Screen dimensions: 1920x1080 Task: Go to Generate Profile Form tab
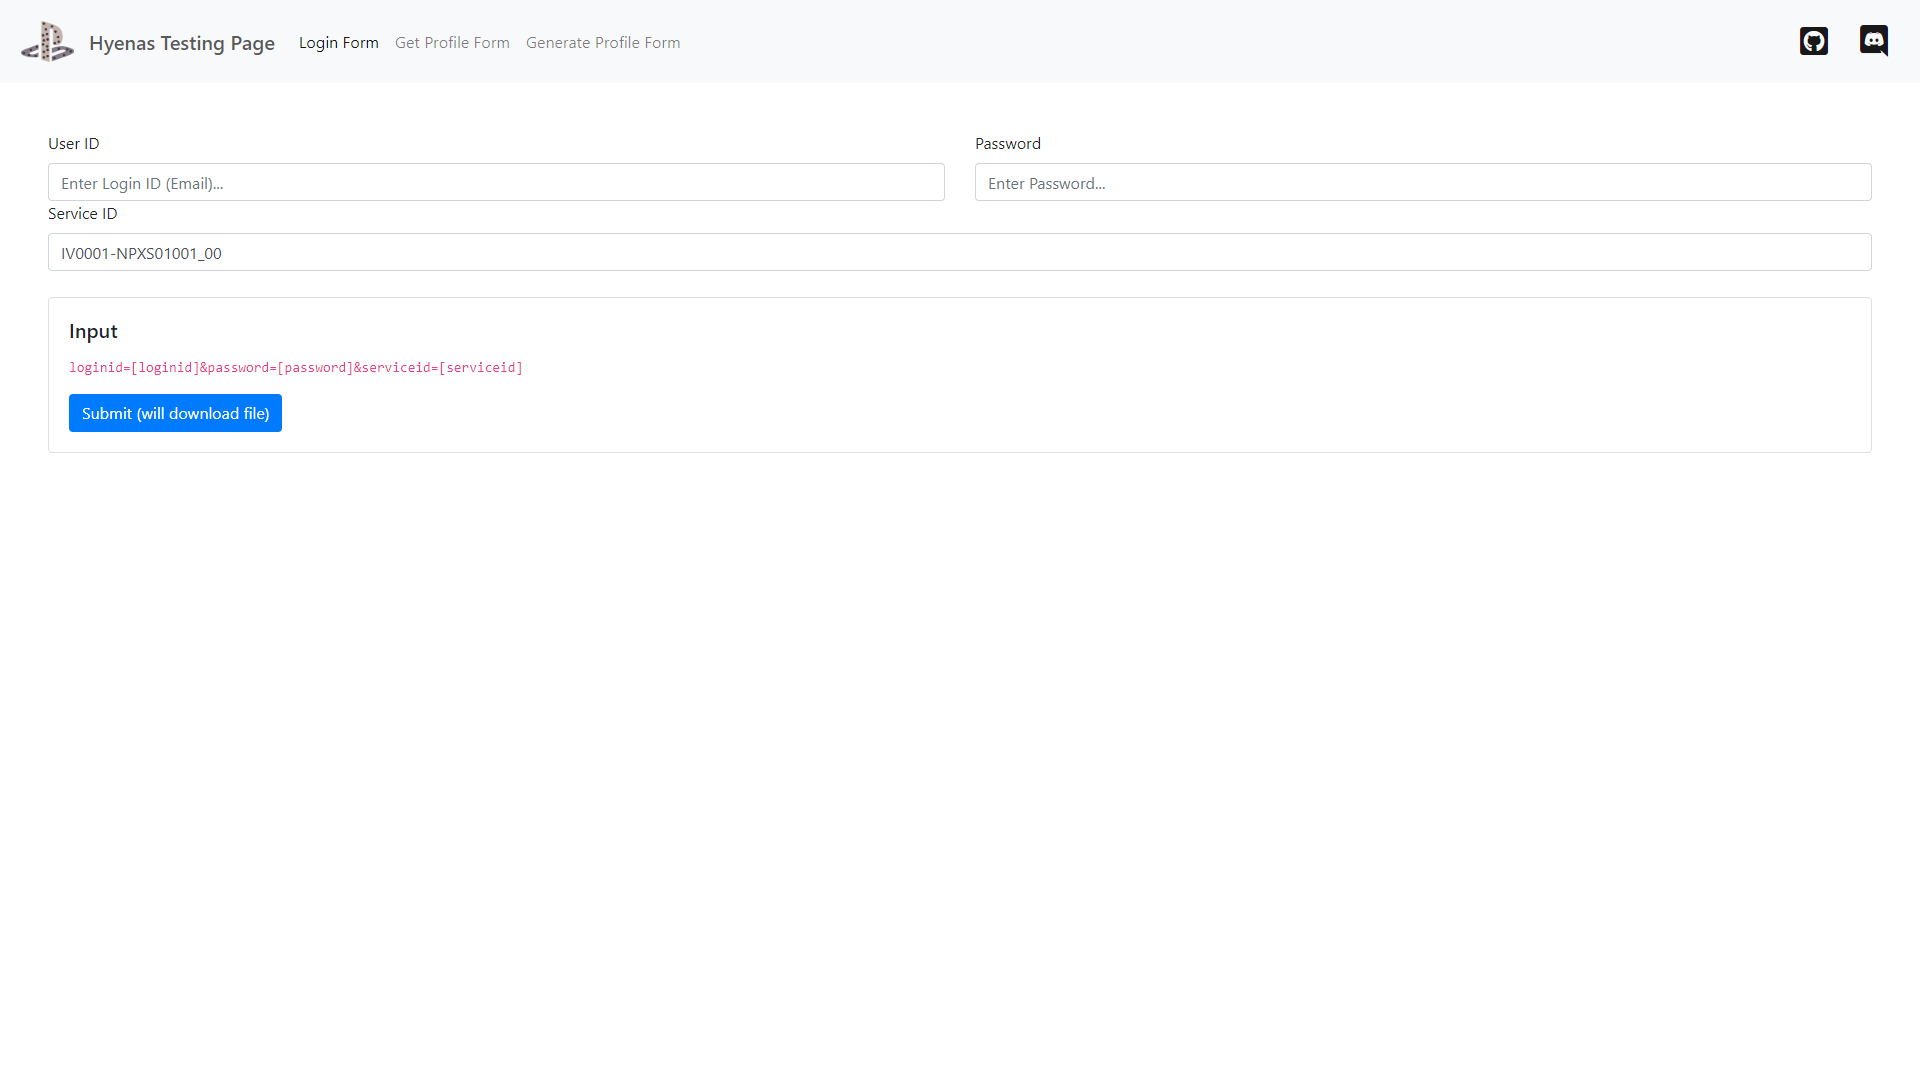coord(602,43)
